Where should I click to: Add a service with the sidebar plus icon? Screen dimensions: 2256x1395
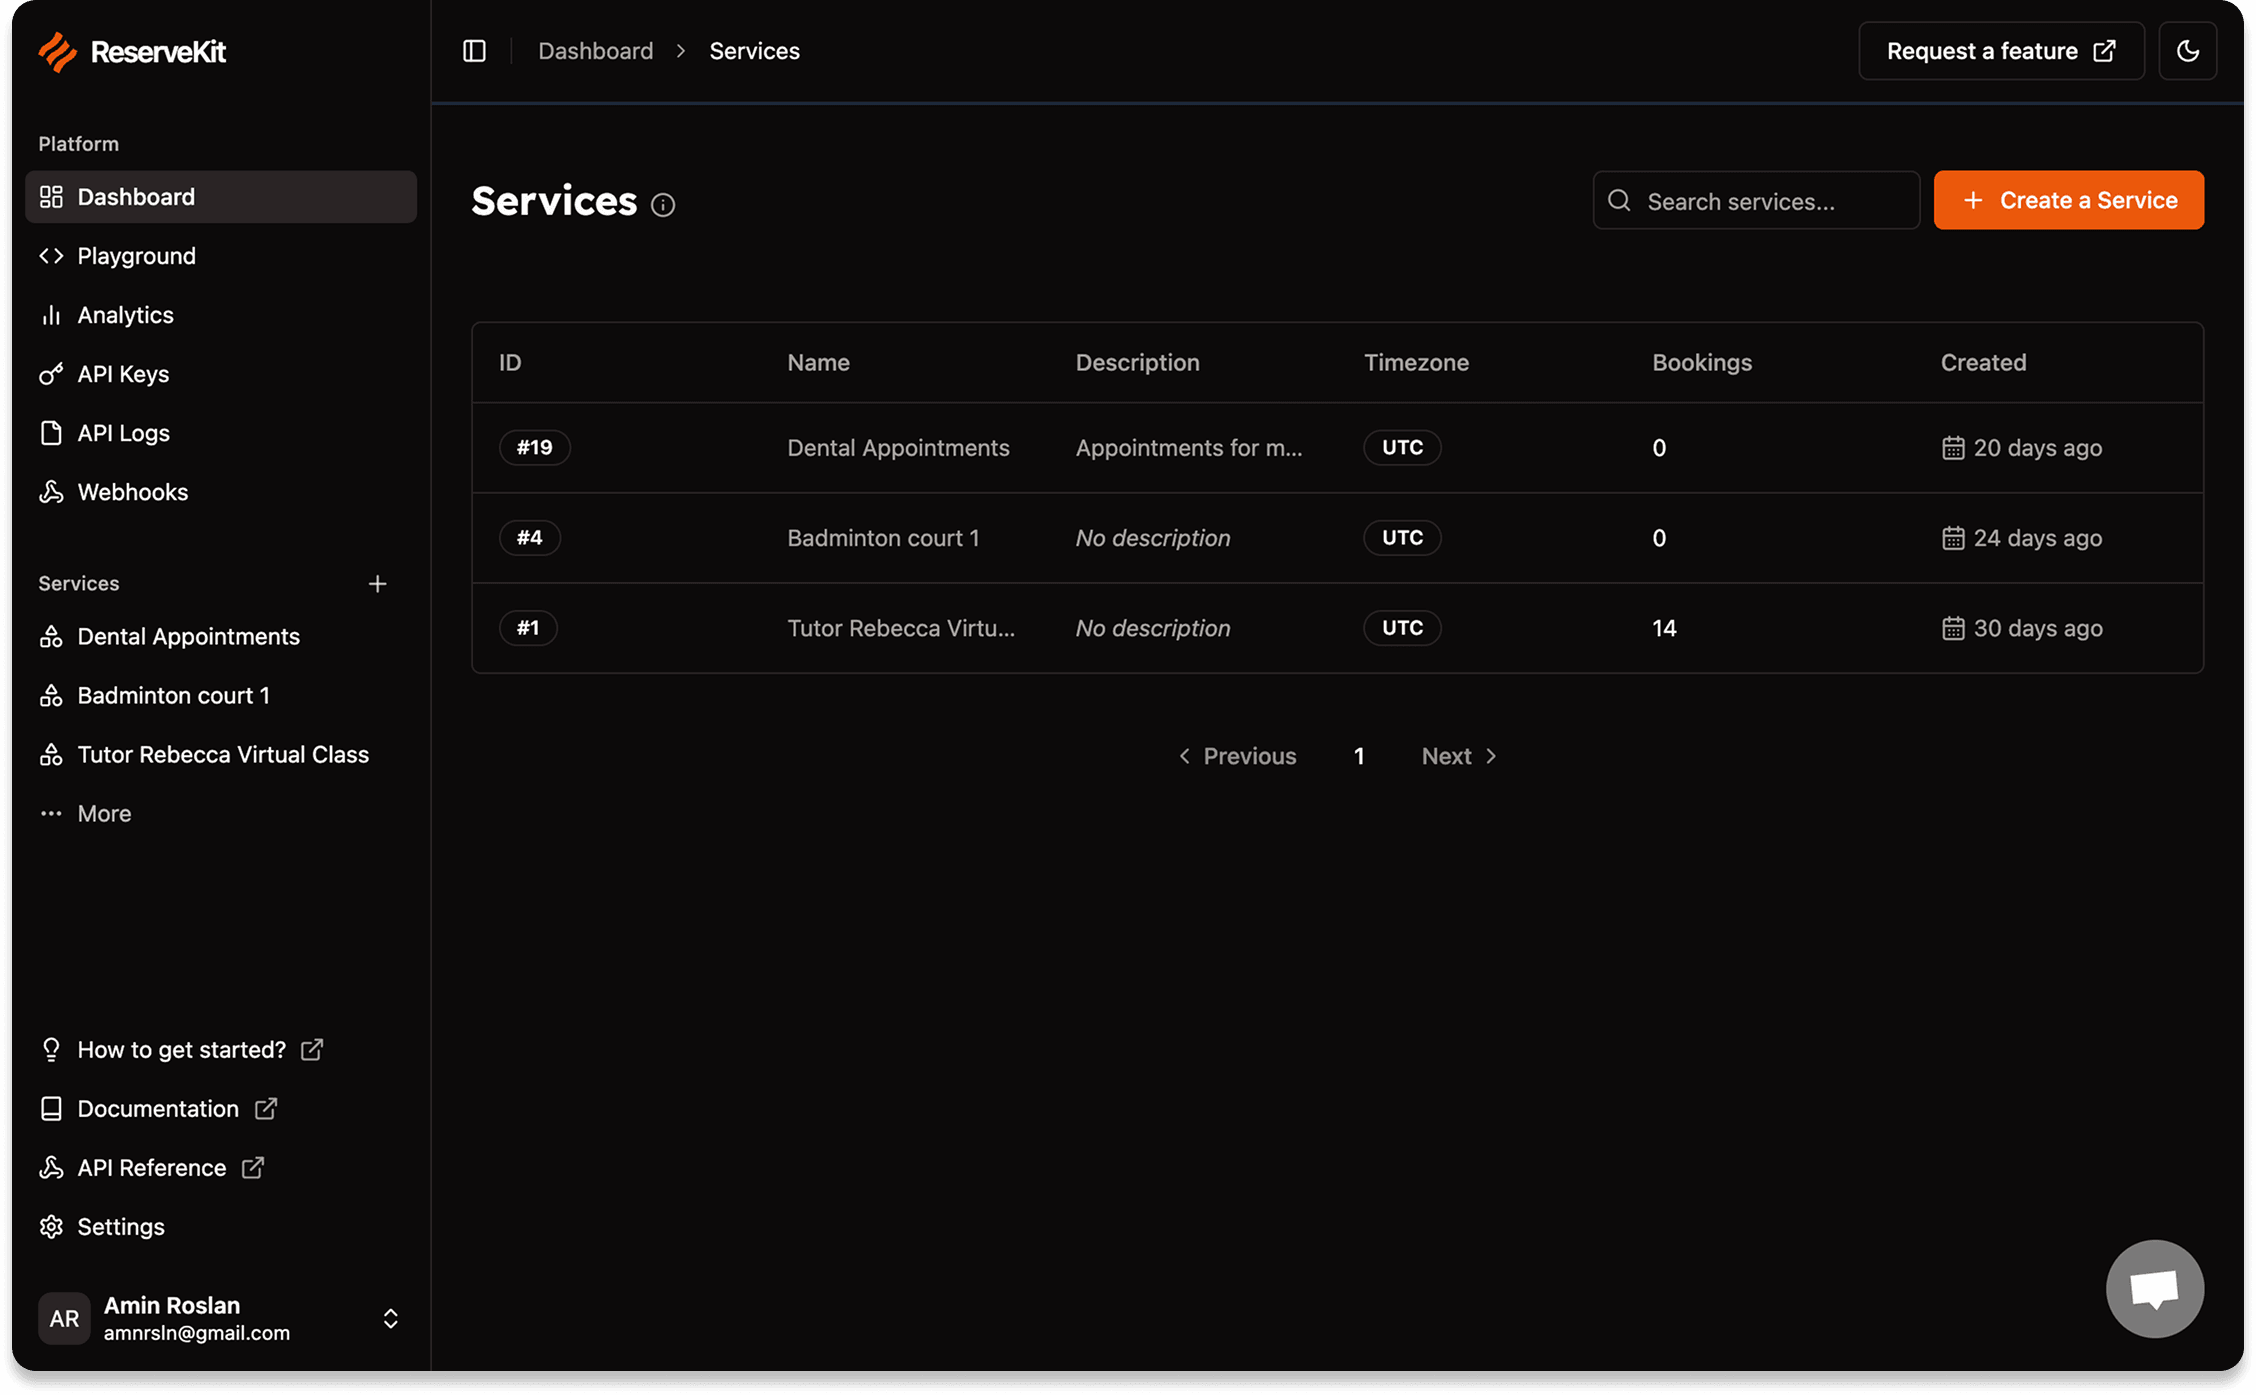[x=377, y=584]
